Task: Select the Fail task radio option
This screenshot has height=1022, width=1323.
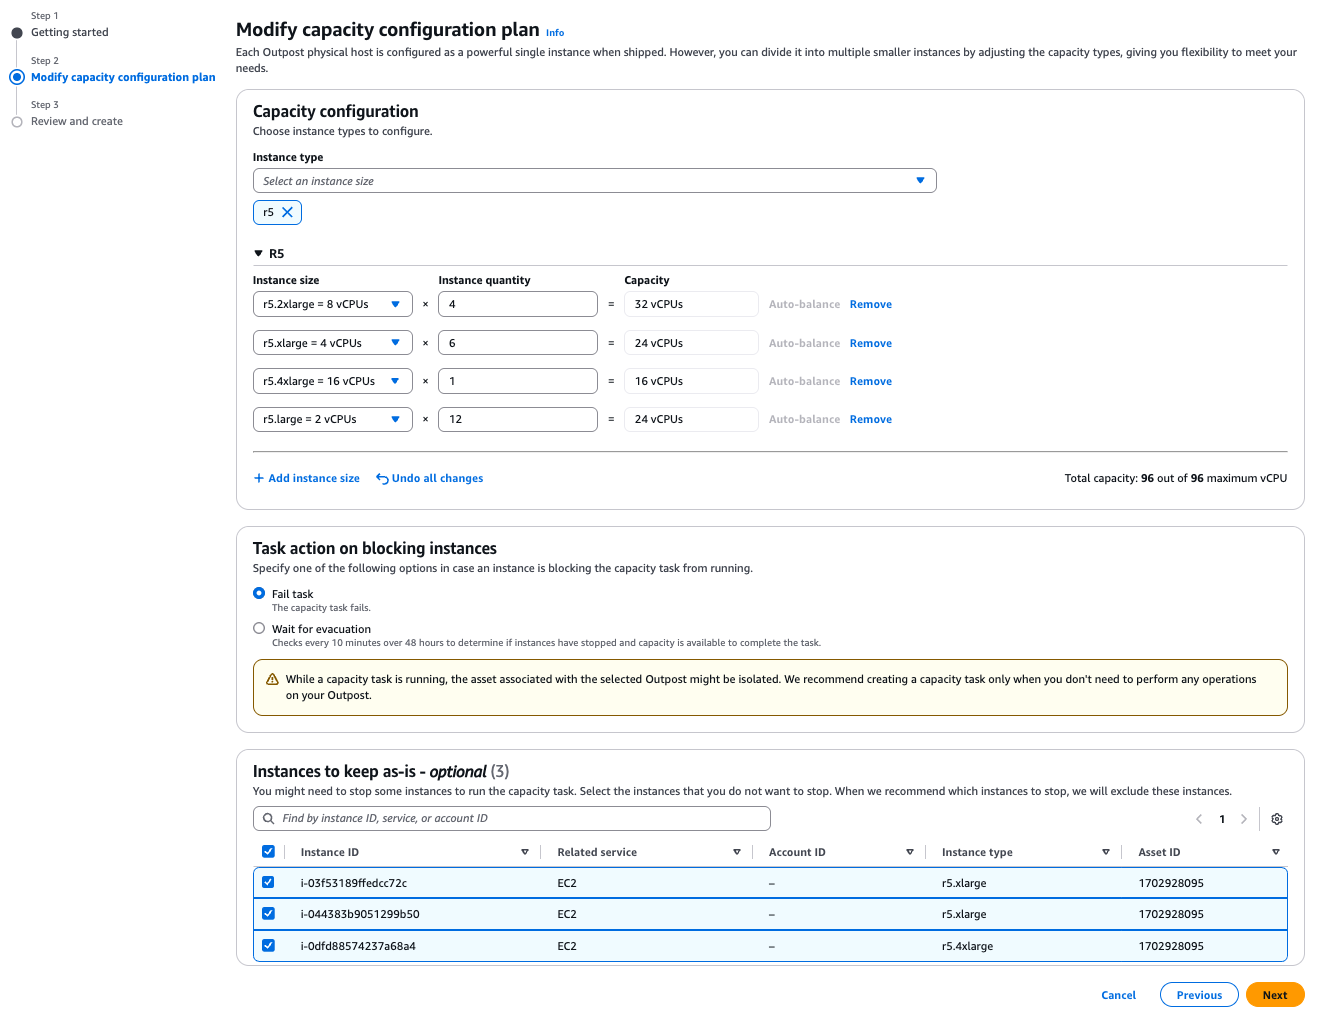Action: click(x=259, y=593)
